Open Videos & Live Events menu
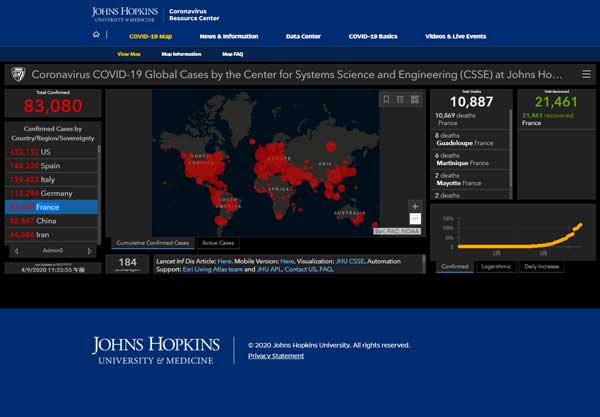This screenshot has height=417, width=600. coord(455,36)
